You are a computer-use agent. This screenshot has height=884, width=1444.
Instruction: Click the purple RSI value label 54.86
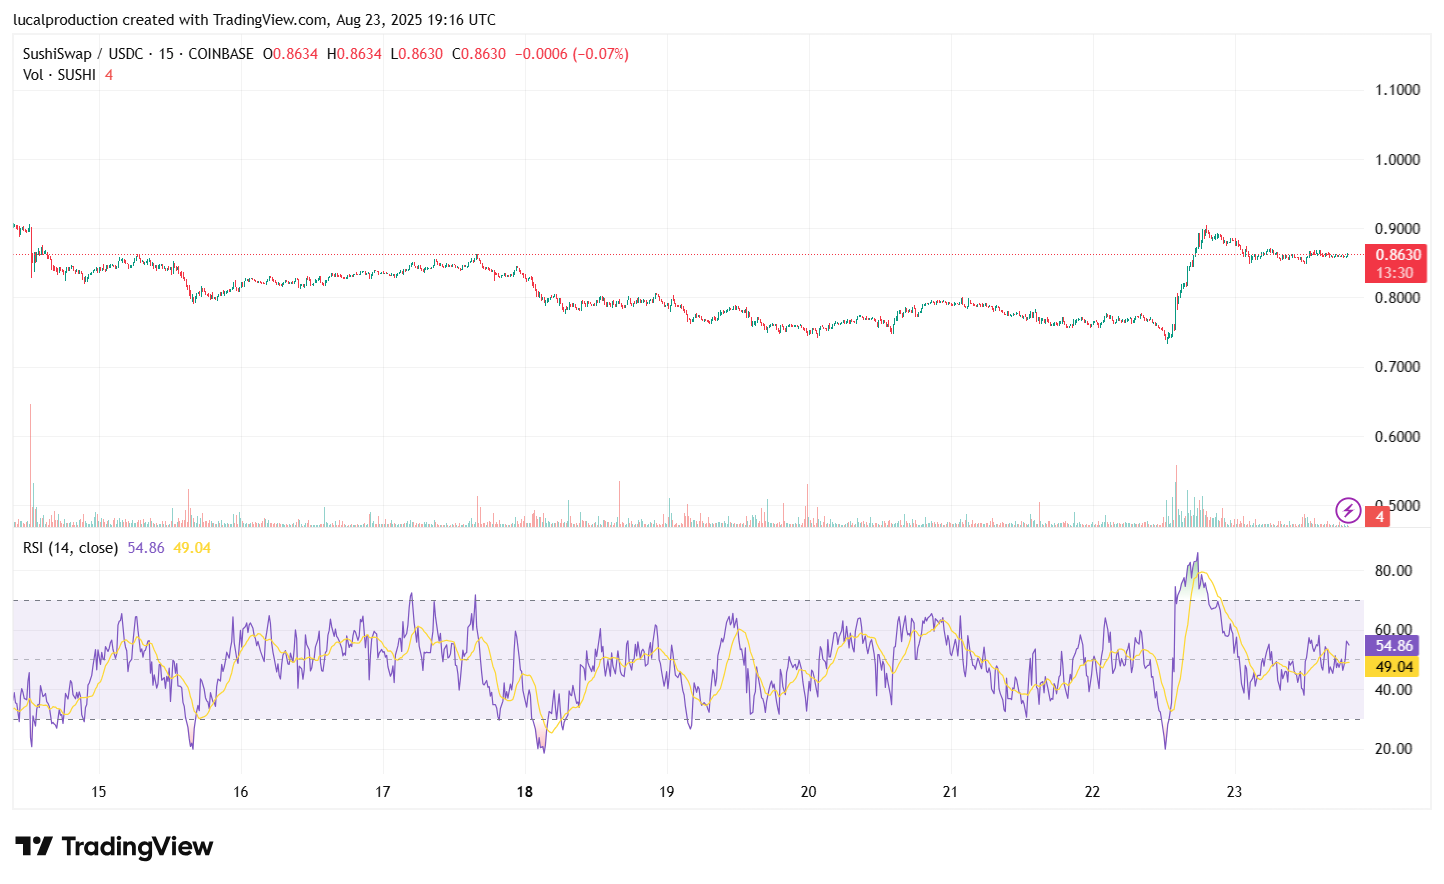tap(1393, 646)
